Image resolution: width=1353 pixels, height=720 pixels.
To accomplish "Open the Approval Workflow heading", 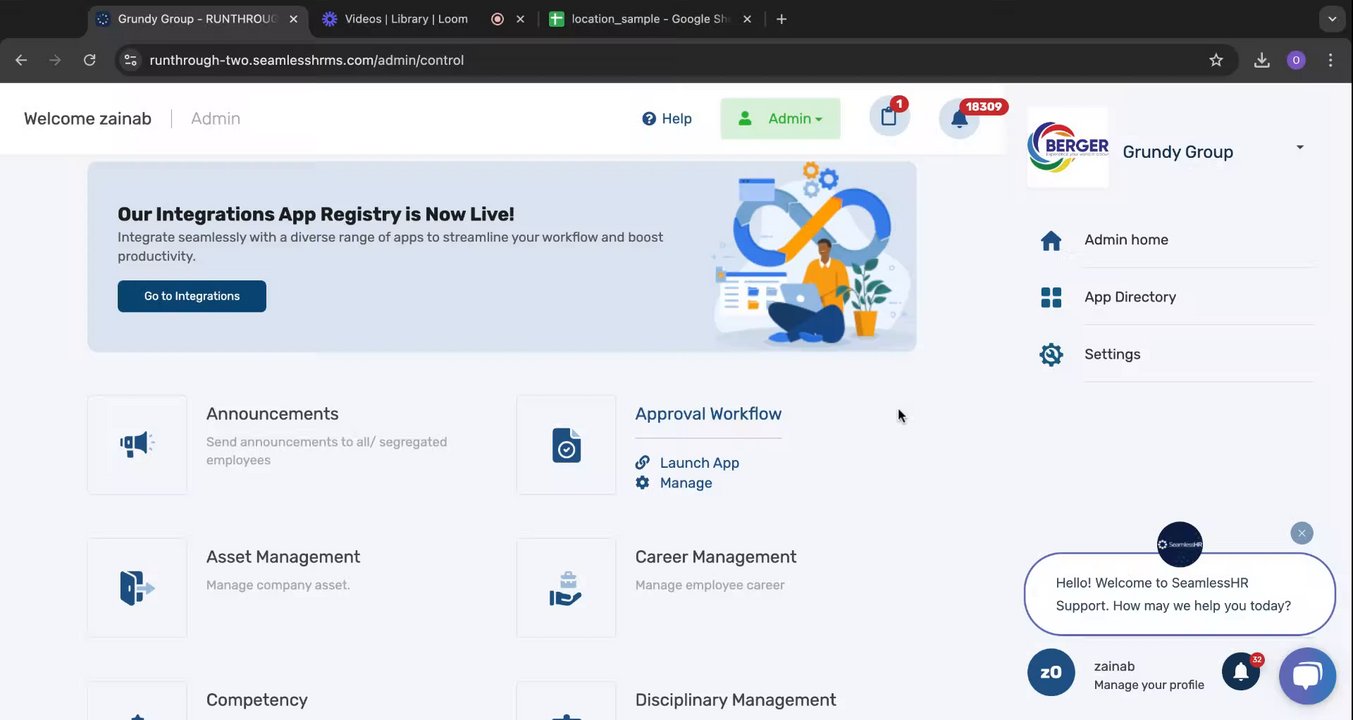I will pyautogui.click(x=708, y=414).
